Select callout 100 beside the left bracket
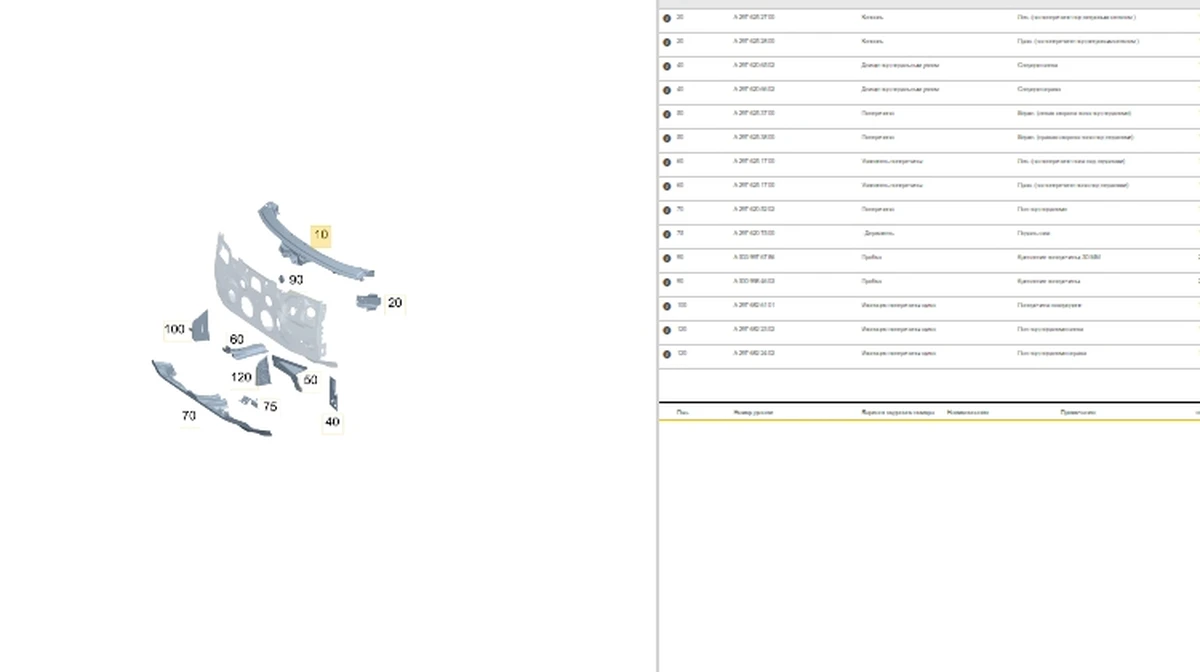The width and height of the screenshot is (1200, 672). (x=175, y=329)
